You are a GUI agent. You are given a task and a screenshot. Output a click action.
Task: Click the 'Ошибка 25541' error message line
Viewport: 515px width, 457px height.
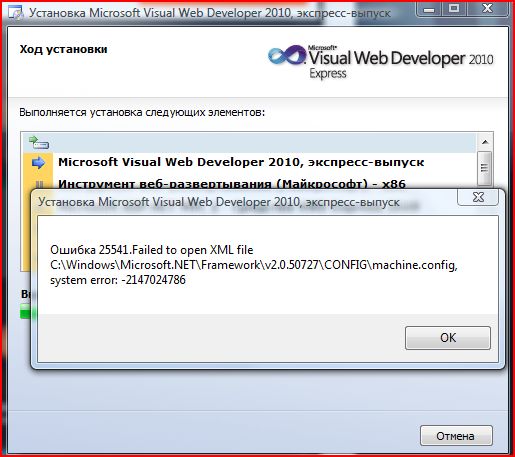tap(152, 250)
